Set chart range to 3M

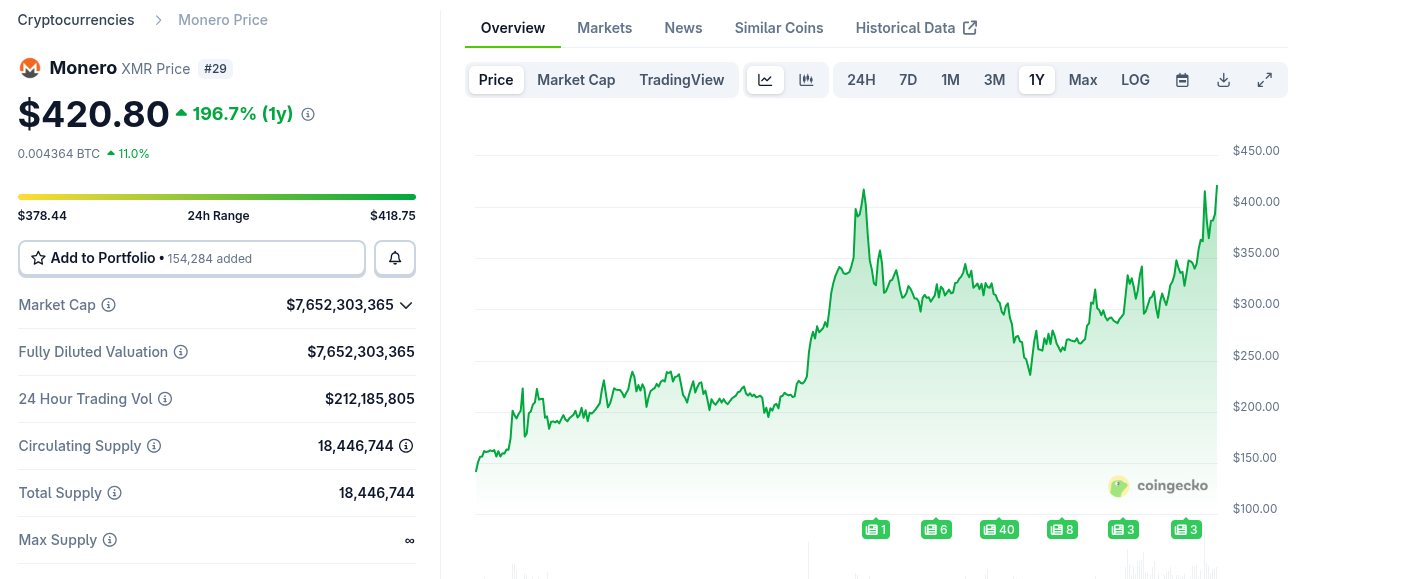point(994,80)
